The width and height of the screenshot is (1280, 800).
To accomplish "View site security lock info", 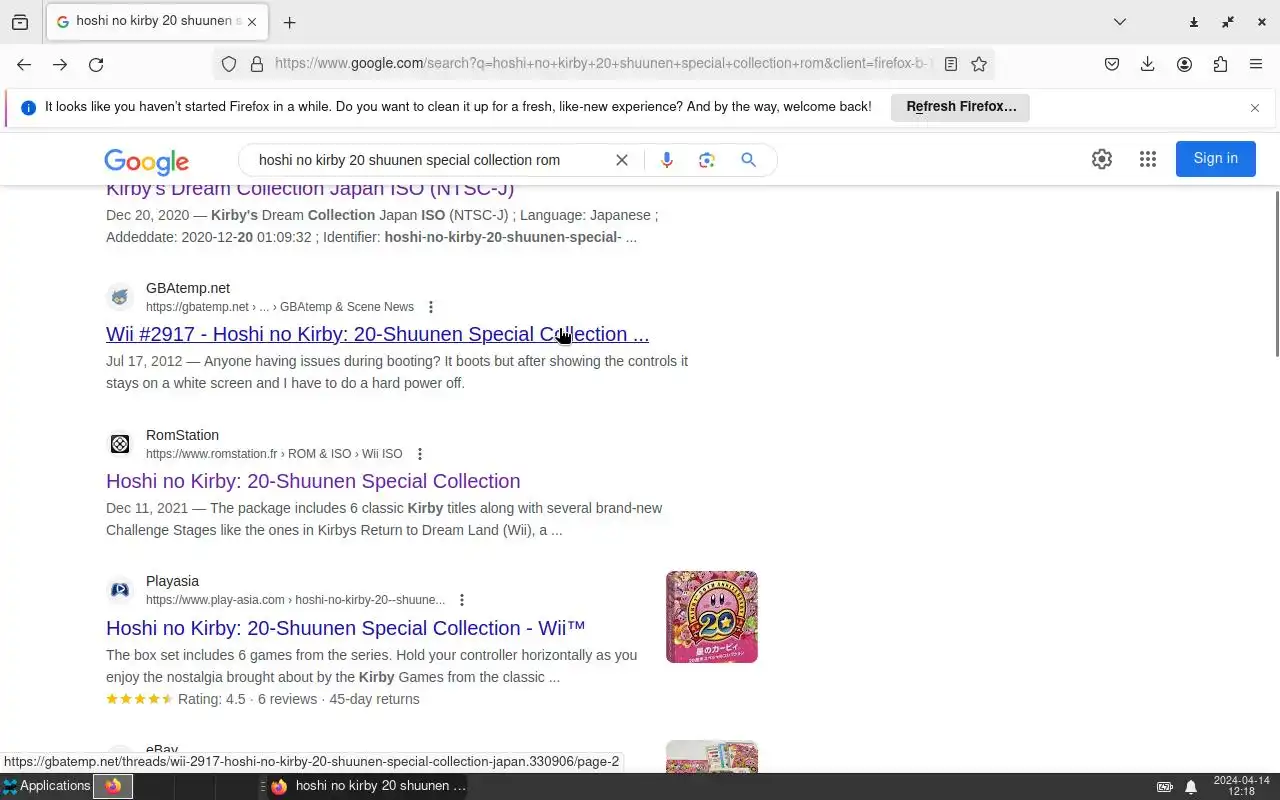I will coord(257,64).
